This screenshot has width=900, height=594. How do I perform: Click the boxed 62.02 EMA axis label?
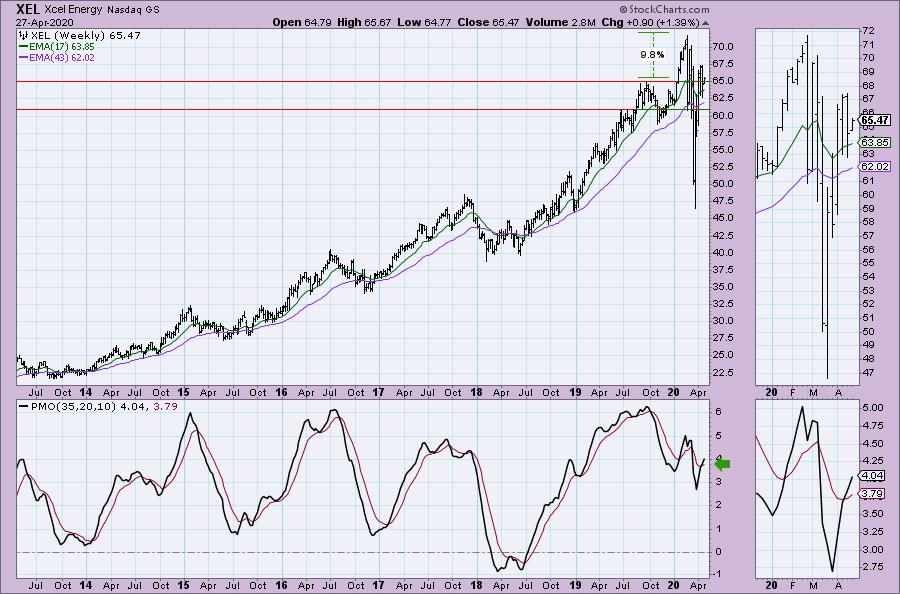[875, 166]
